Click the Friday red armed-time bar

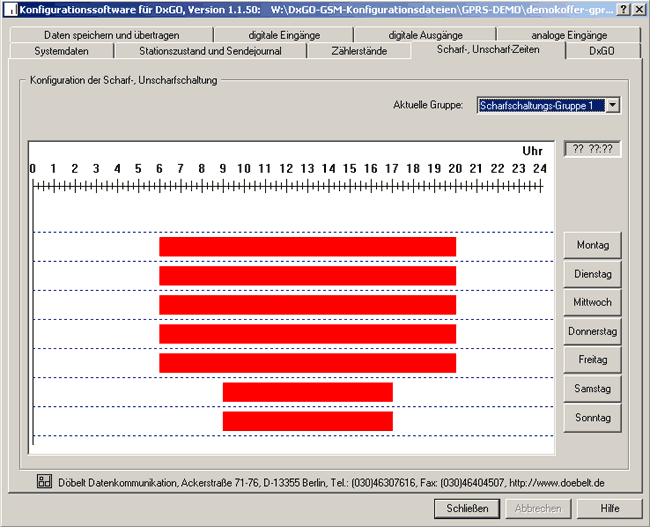pyautogui.click(x=308, y=363)
